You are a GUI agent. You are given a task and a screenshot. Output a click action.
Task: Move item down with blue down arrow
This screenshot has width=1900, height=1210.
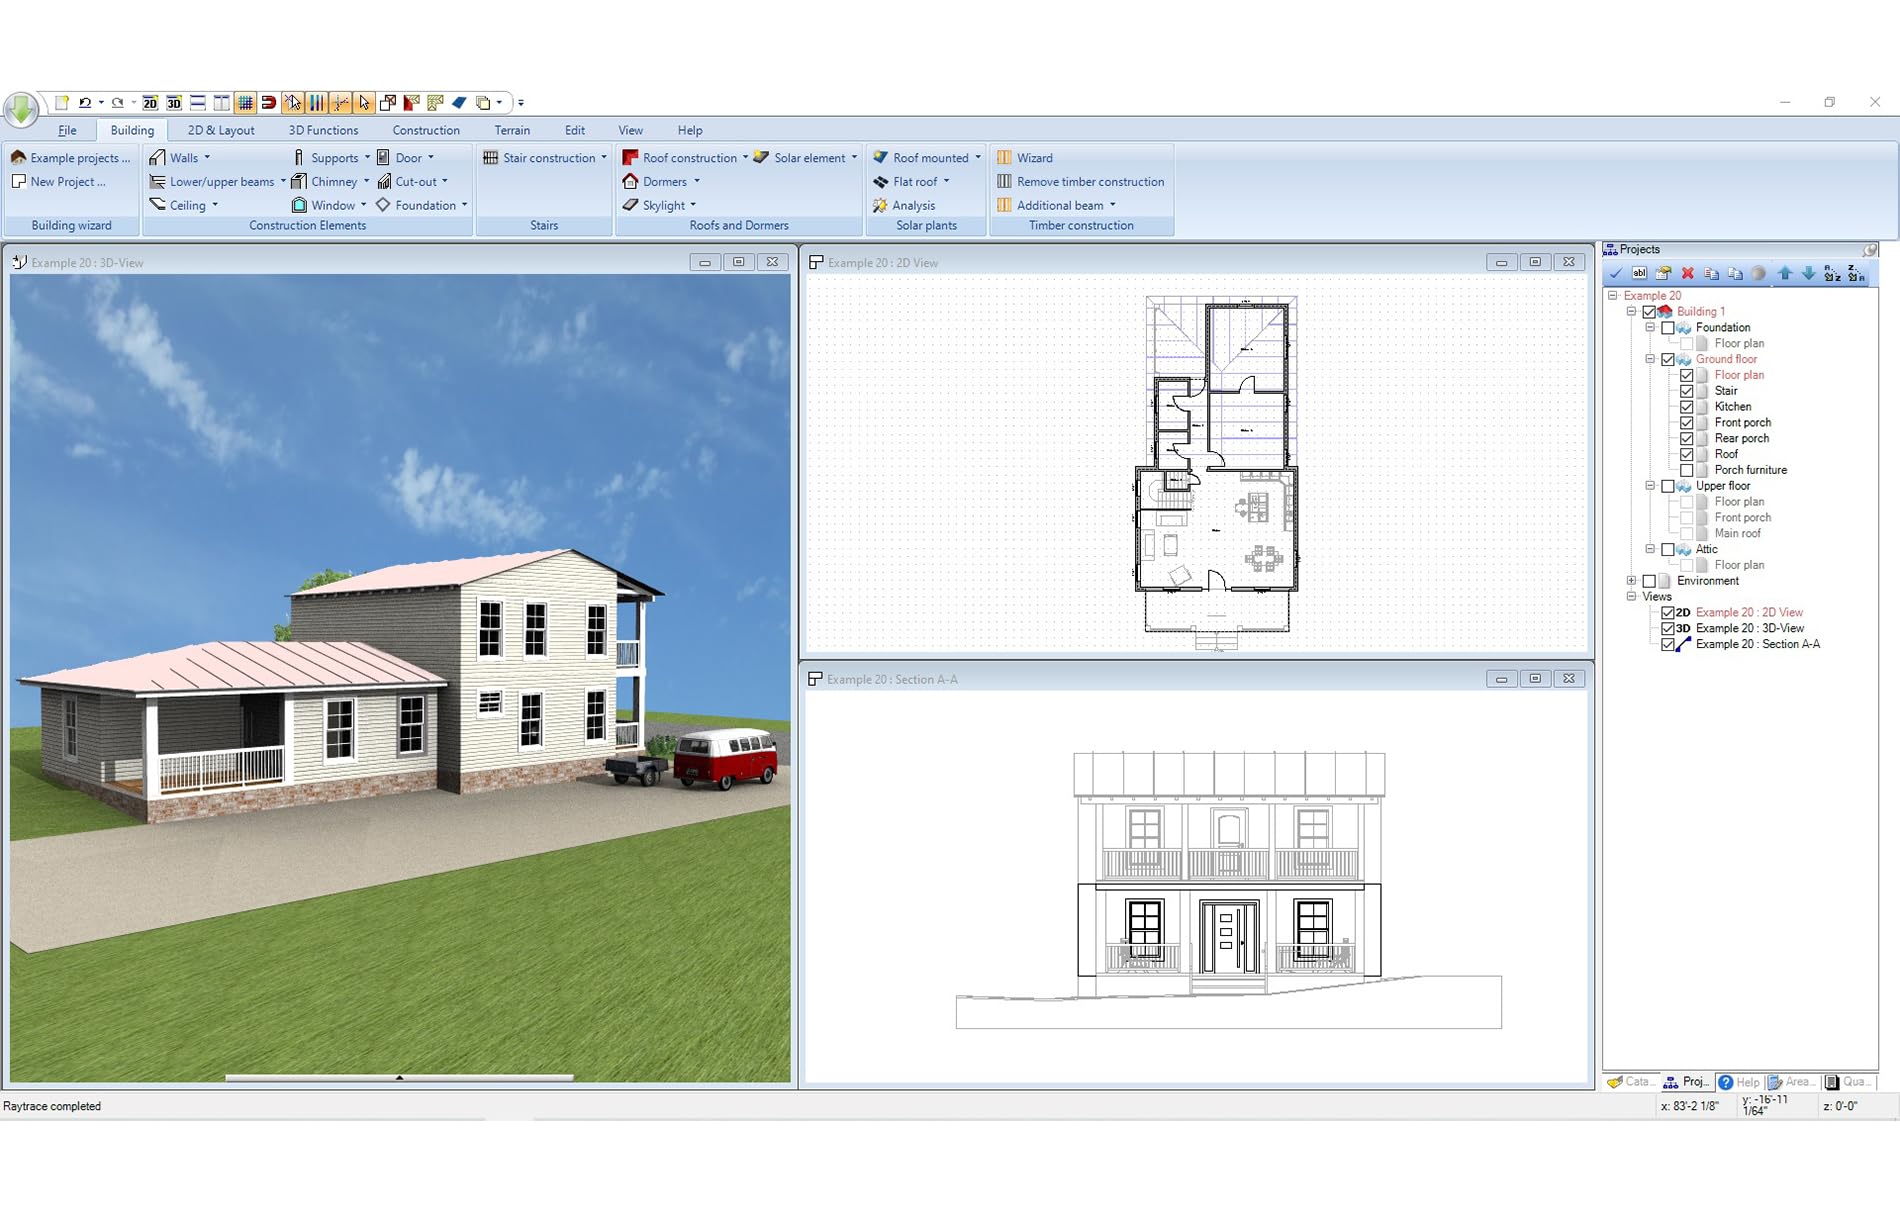(1808, 273)
